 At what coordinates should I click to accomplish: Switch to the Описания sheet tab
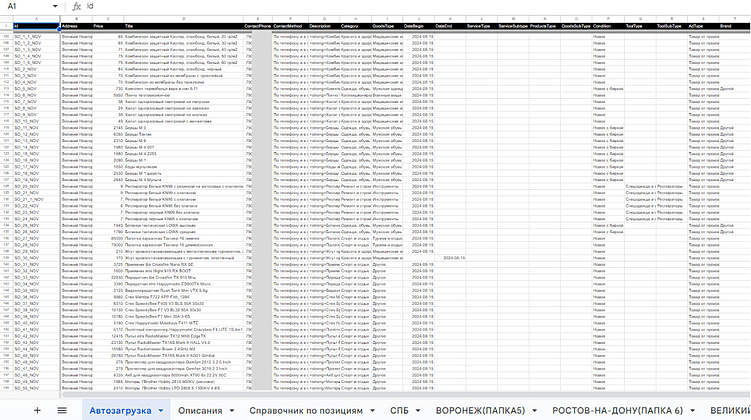click(x=200, y=410)
